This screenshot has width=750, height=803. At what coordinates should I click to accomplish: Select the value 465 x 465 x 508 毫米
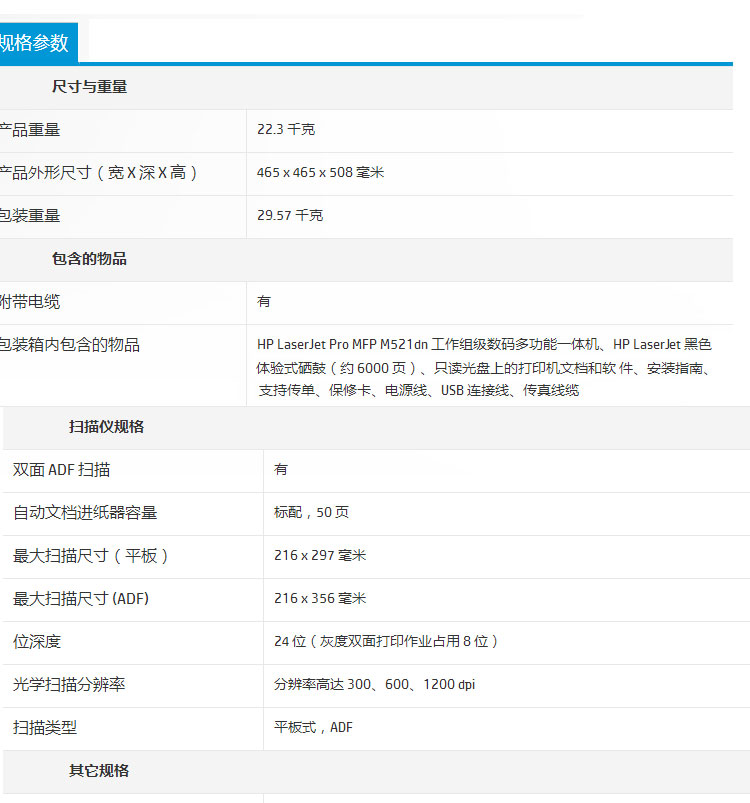[x=320, y=172]
